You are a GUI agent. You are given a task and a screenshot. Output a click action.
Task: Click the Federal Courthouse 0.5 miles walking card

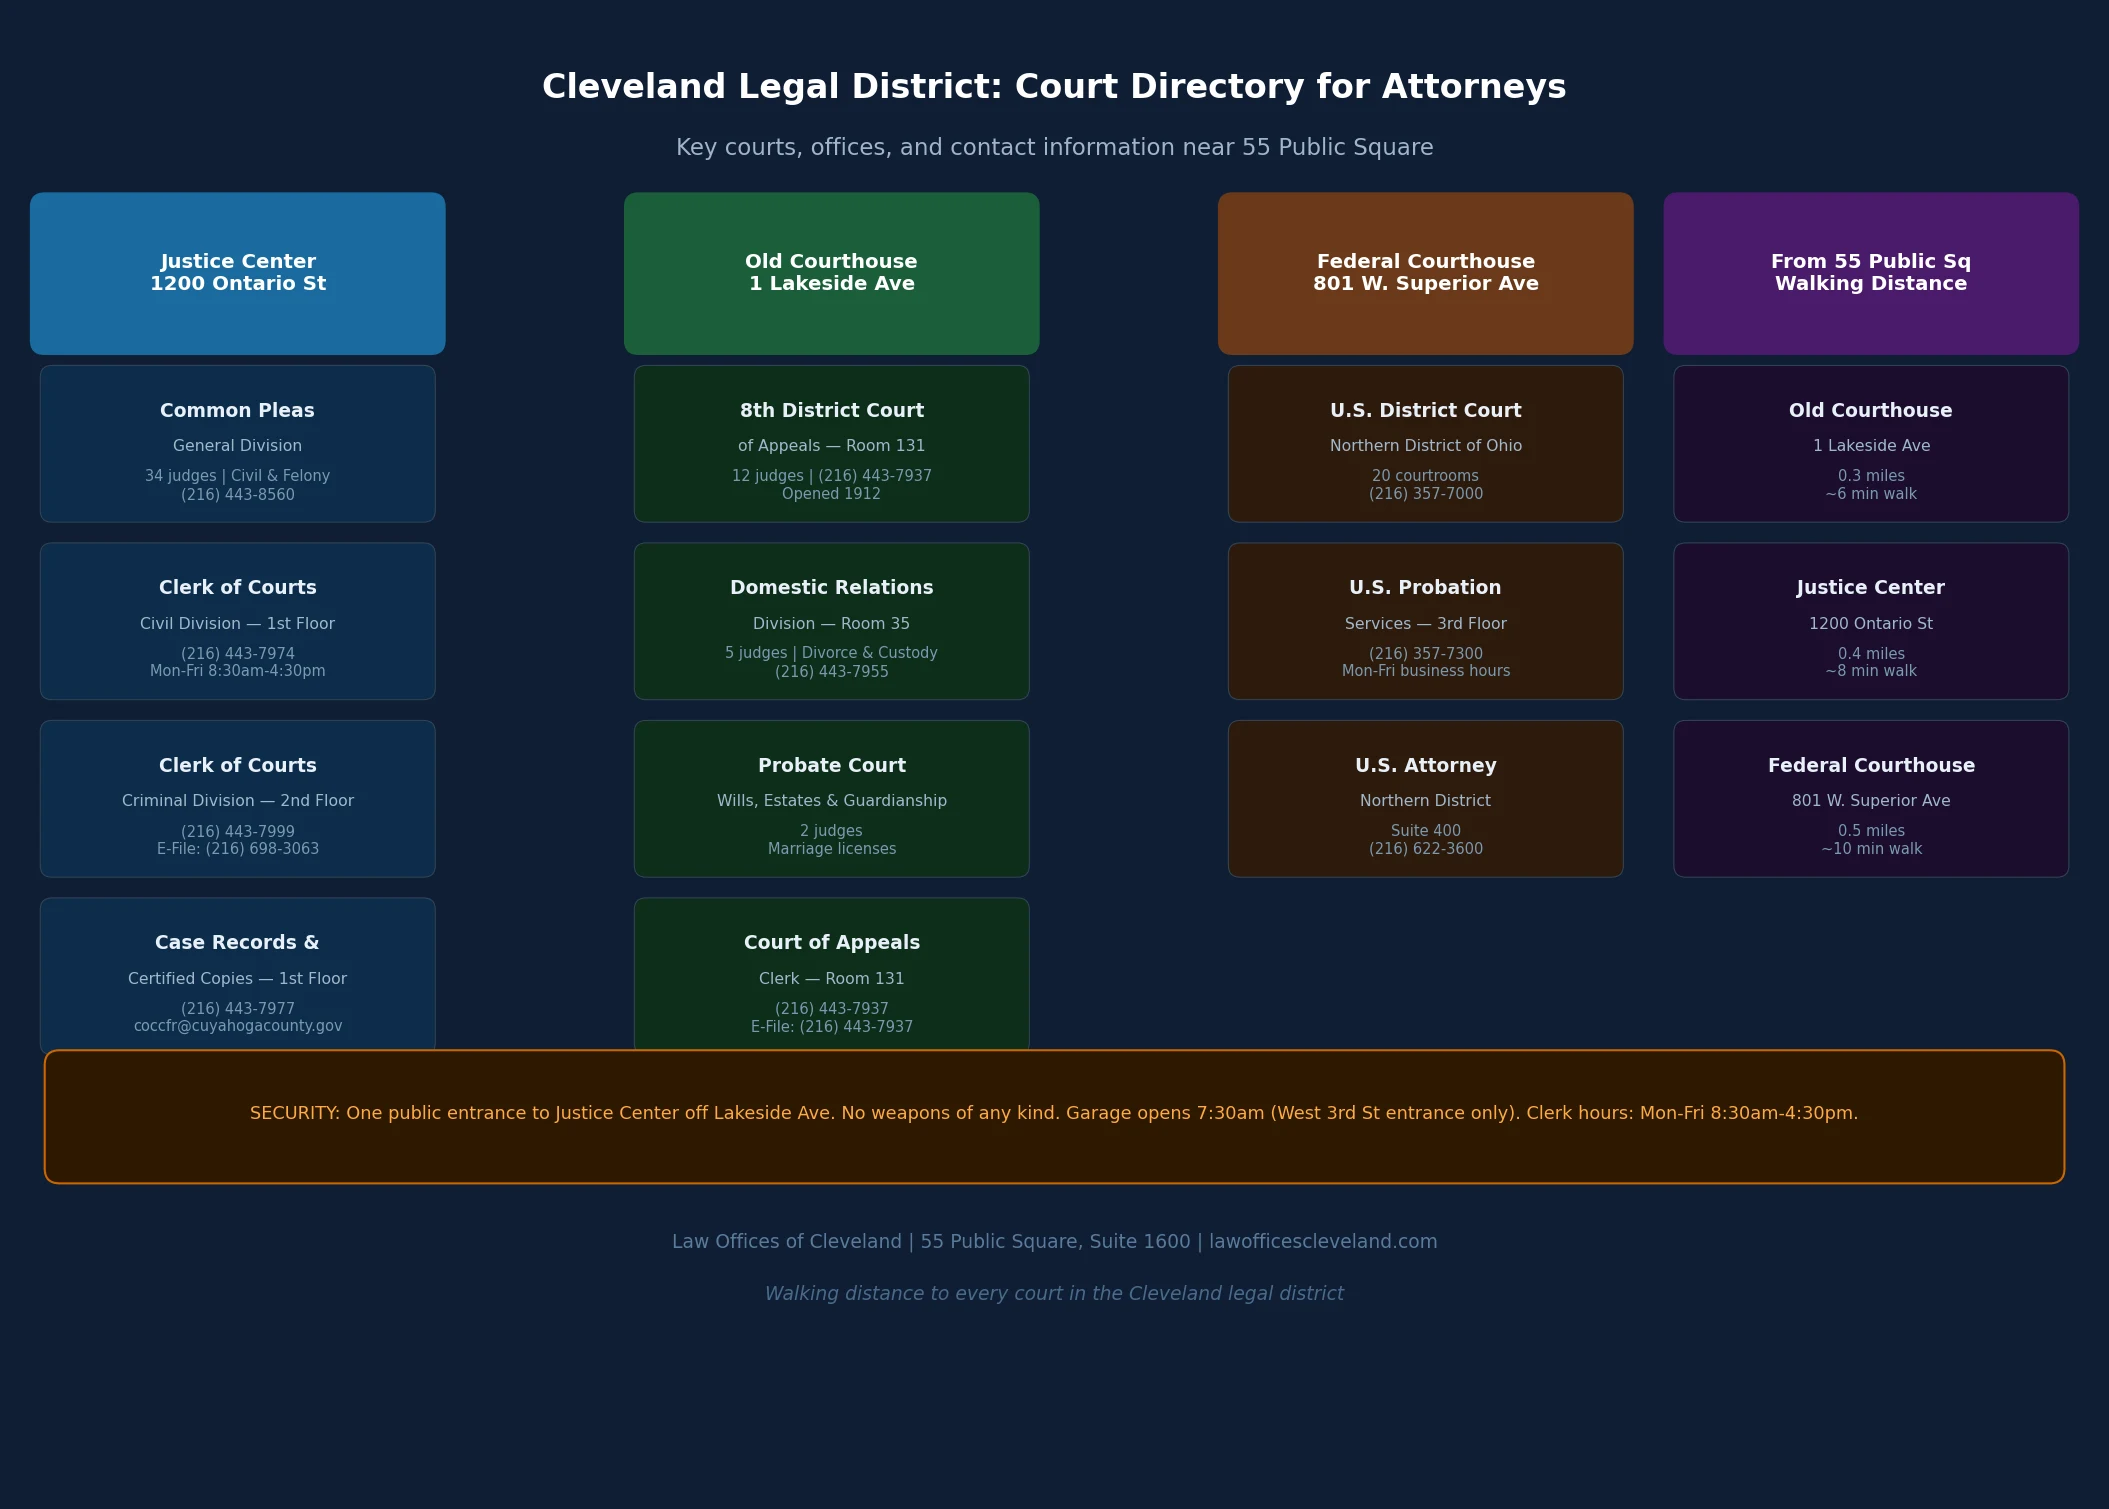click(x=1871, y=799)
